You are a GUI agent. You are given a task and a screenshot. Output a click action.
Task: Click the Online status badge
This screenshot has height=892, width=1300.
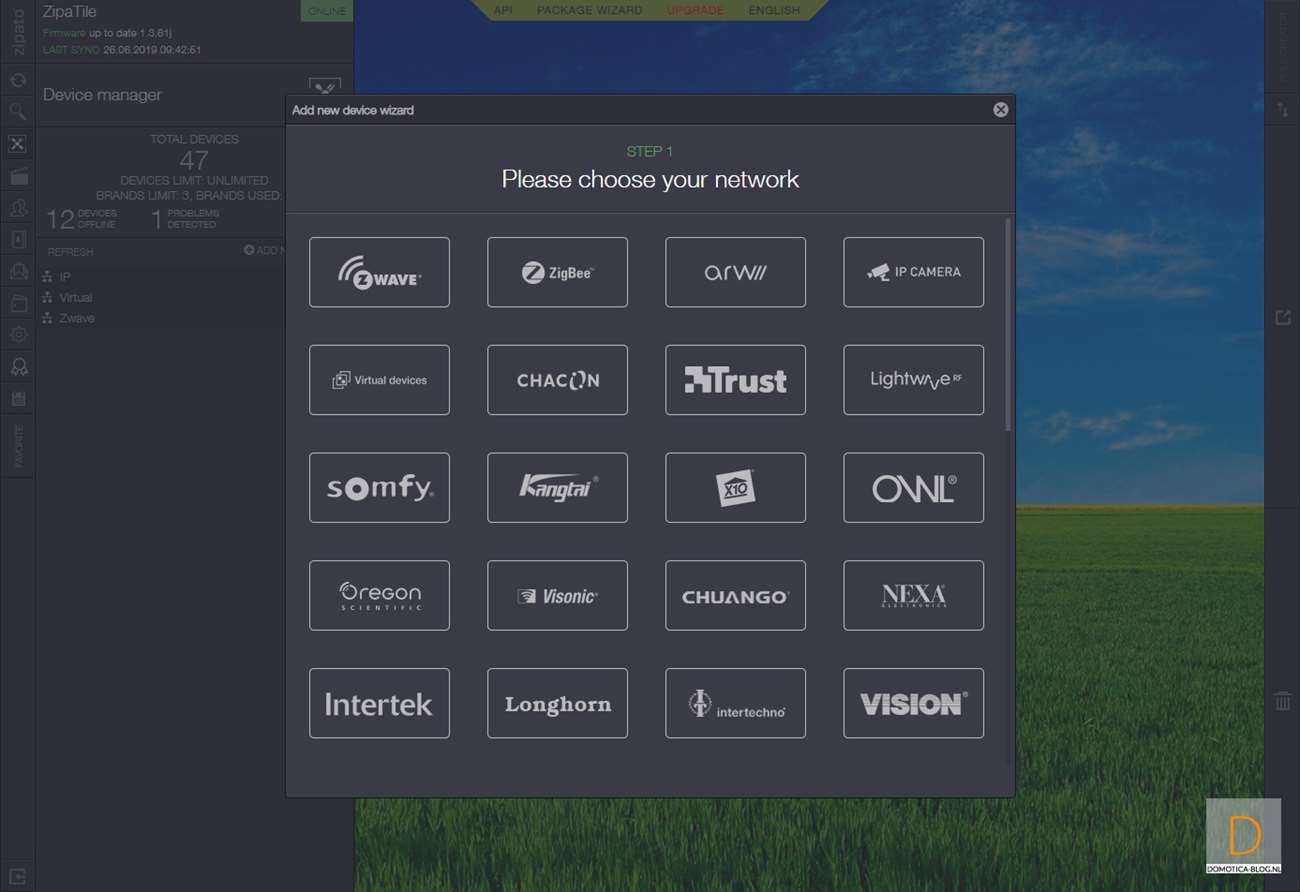click(327, 11)
